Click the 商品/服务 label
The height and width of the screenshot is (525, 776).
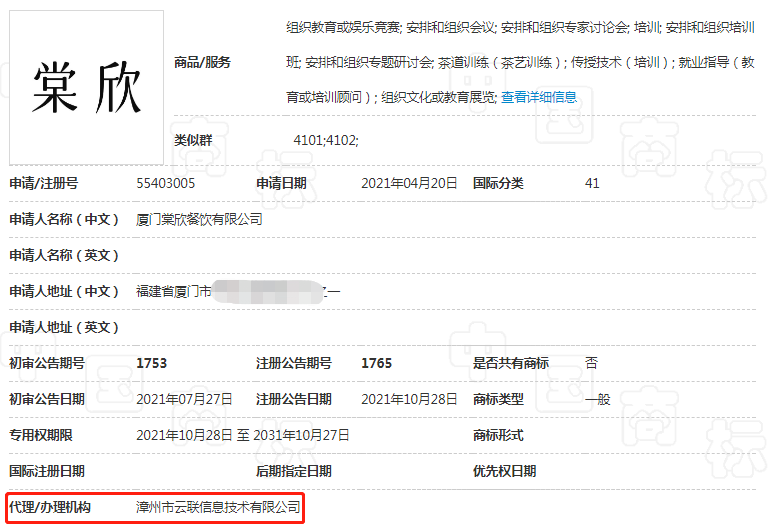click(x=202, y=62)
